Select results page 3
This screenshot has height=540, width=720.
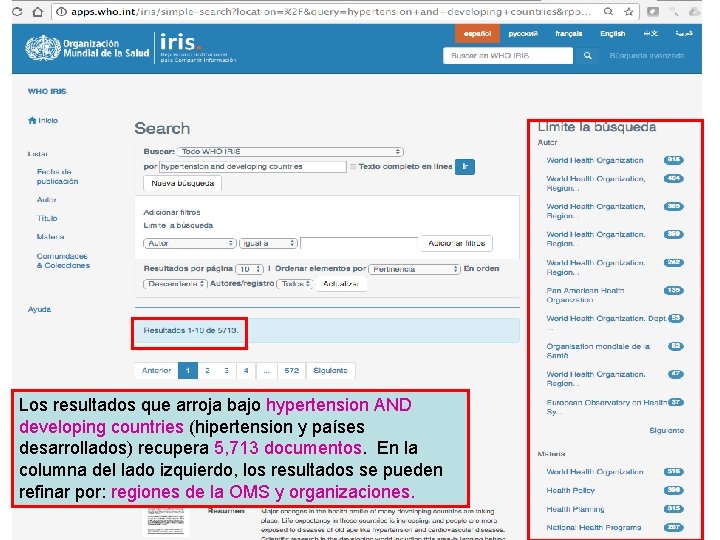227,371
